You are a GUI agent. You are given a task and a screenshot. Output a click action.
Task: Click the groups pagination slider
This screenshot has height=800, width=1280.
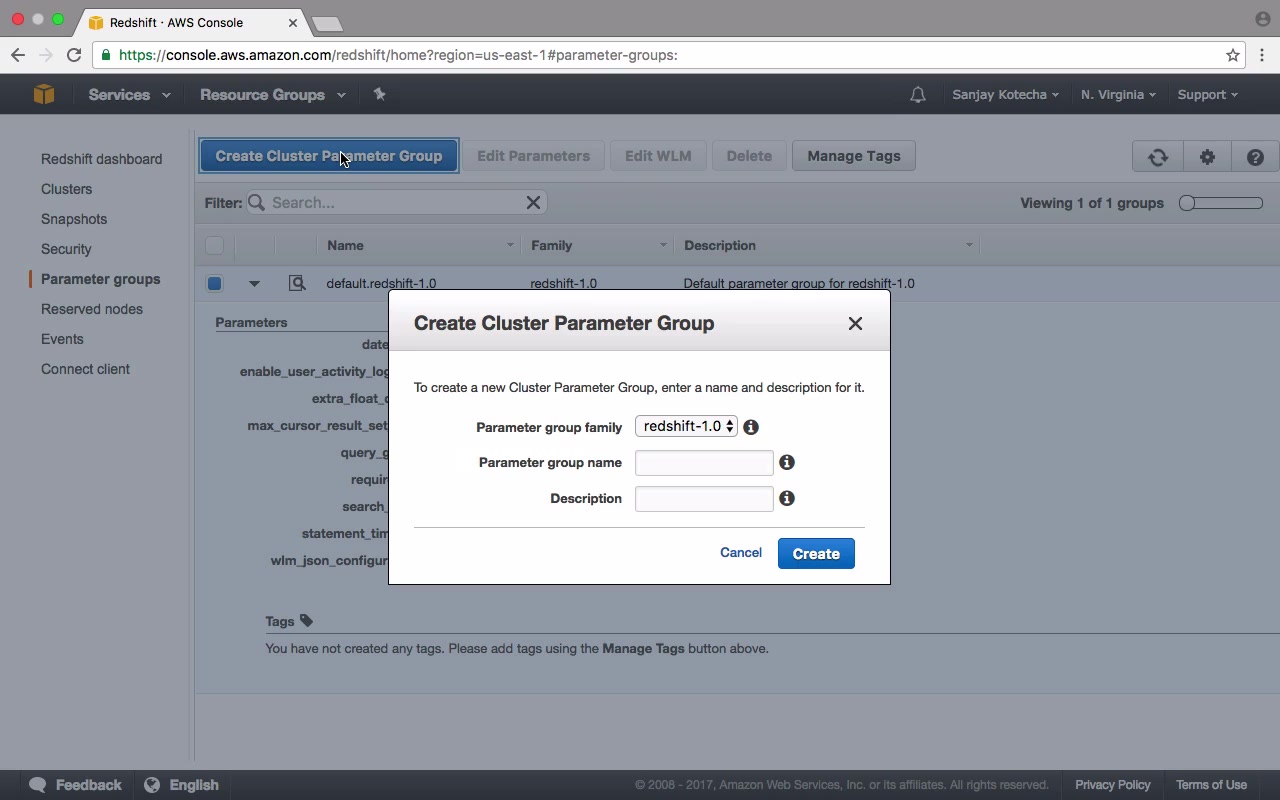pyautogui.click(x=1221, y=203)
